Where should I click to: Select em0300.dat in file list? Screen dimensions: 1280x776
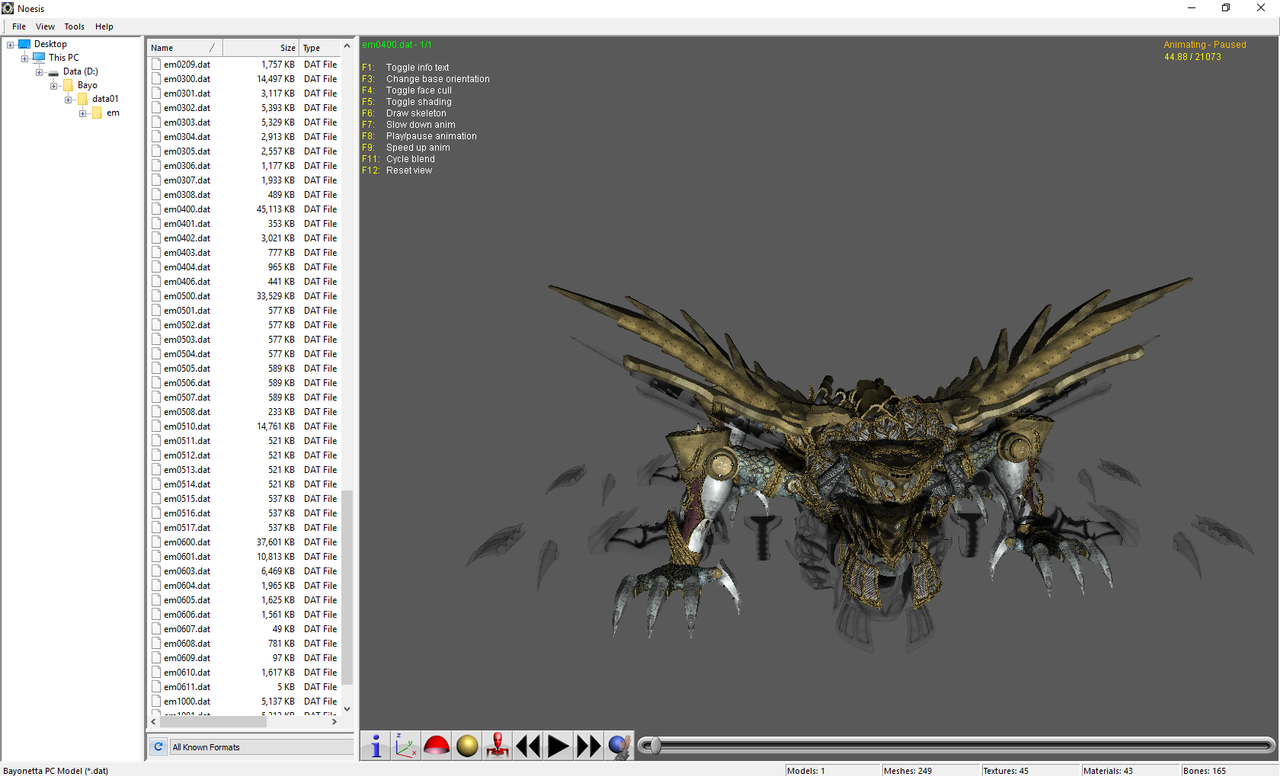(187, 79)
